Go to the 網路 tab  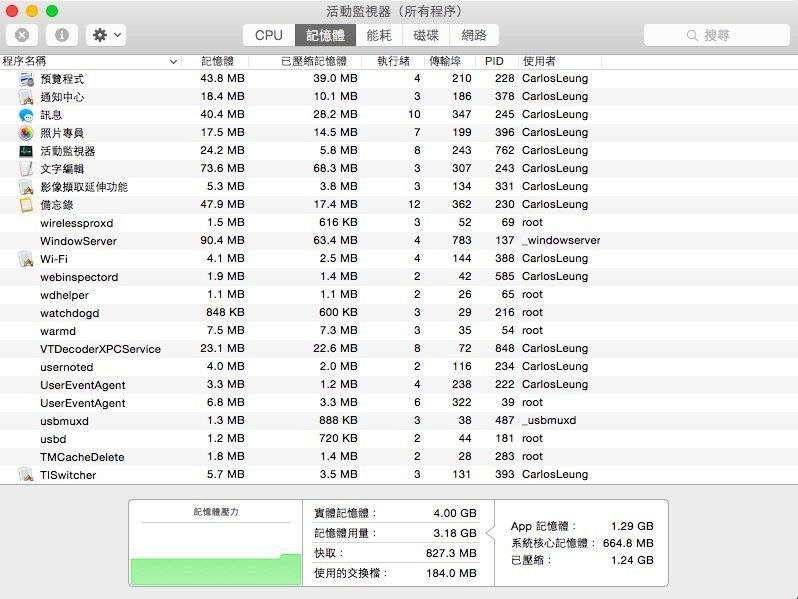point(474,35)
